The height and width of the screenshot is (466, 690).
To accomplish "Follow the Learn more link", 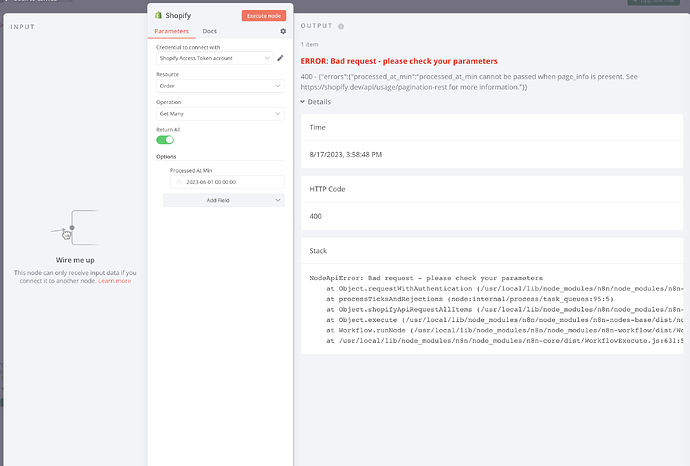I will pos(115,281).
